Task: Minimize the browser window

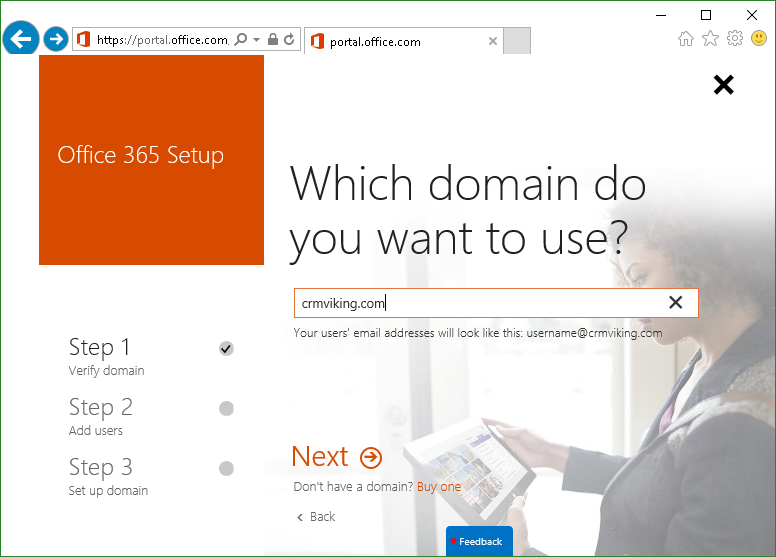Action: point(661,15)
